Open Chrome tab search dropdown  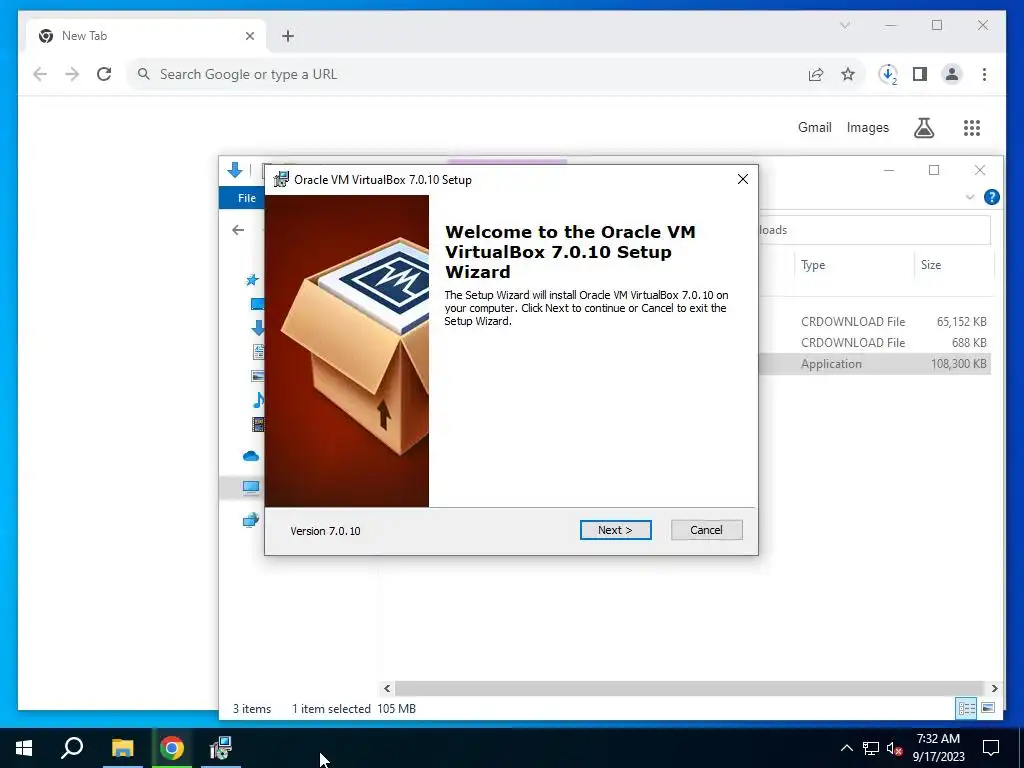[844, 25]
